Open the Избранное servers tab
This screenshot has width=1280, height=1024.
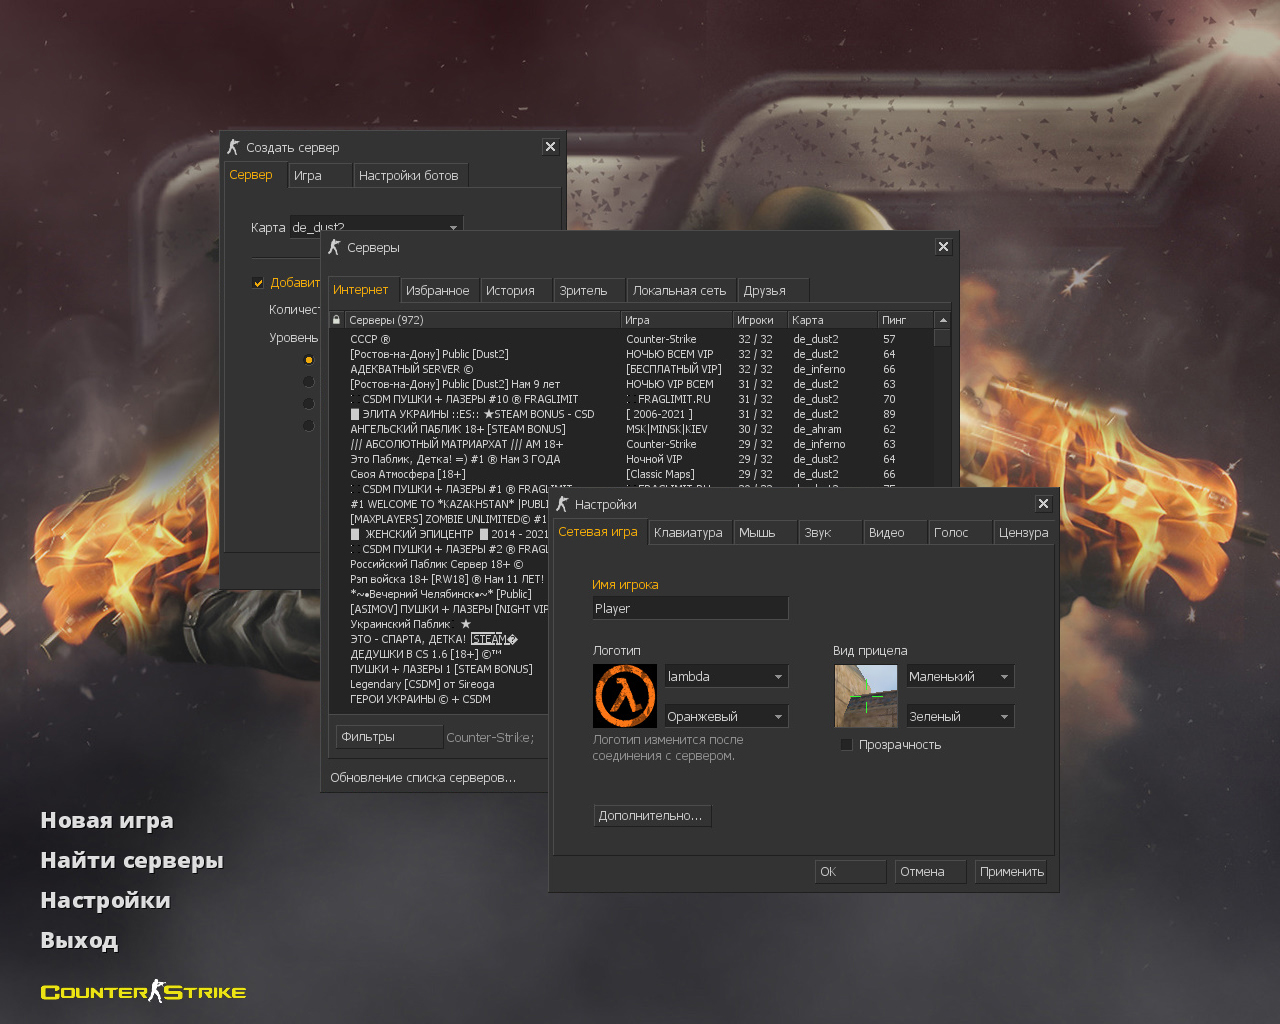tap(437, 291)
